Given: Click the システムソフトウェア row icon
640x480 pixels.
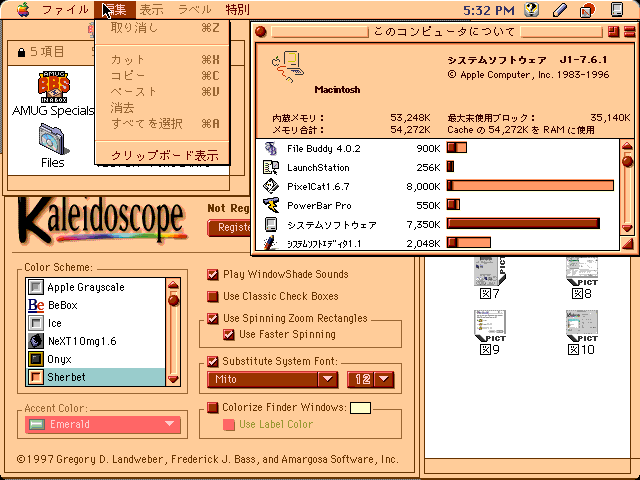Looking at the screenshot, I should click(271, 224).
